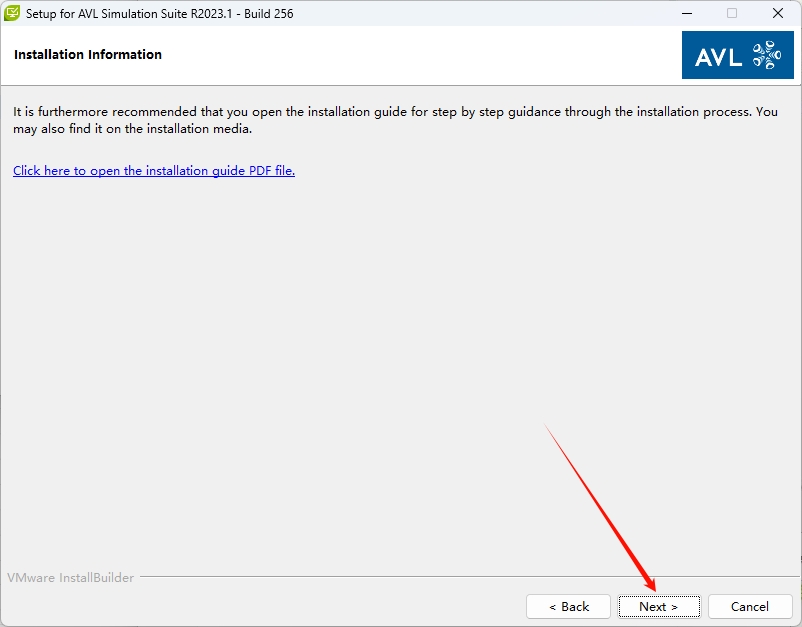Click the empty title bar space
The width and height of the screenshot is (802, 627).
(x=480, y=14)
